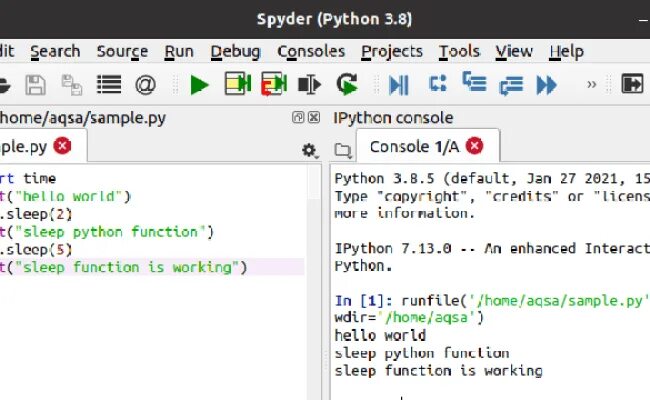Click the IPython console pane title
This screenshot has height=400, width=650.
coord(393,118)
